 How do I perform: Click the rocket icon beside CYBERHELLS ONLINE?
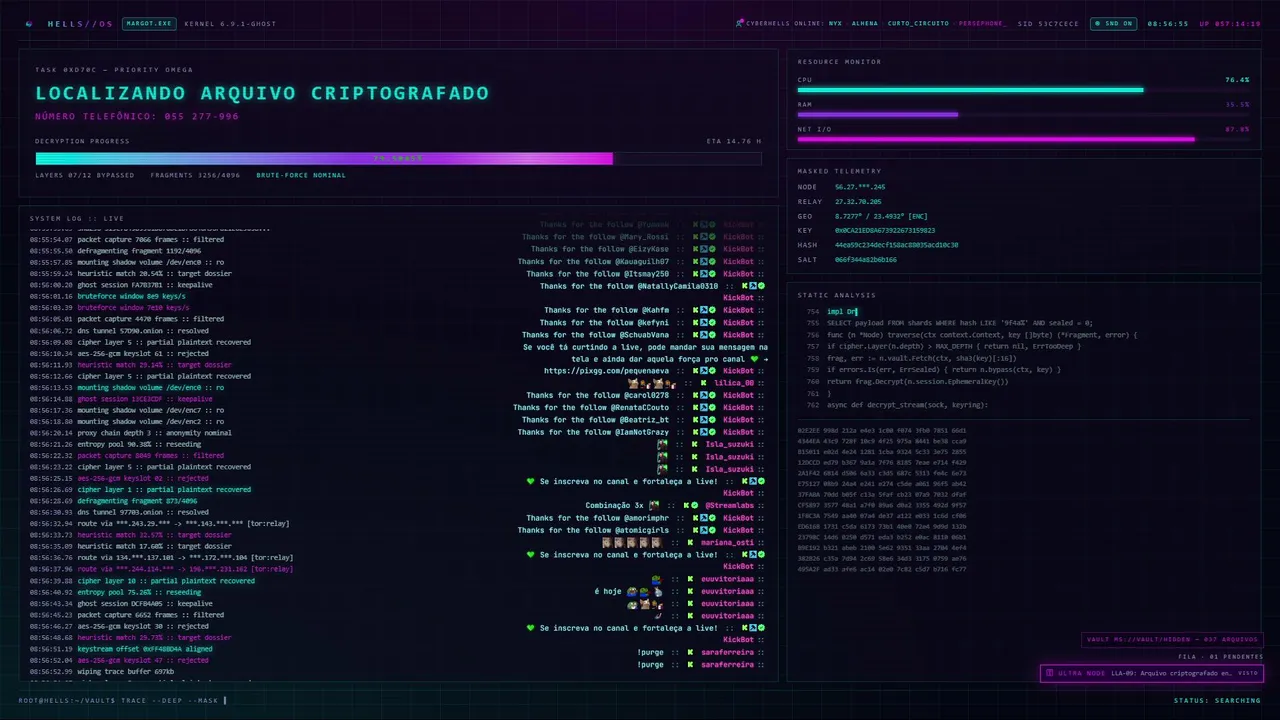[739, 22]
